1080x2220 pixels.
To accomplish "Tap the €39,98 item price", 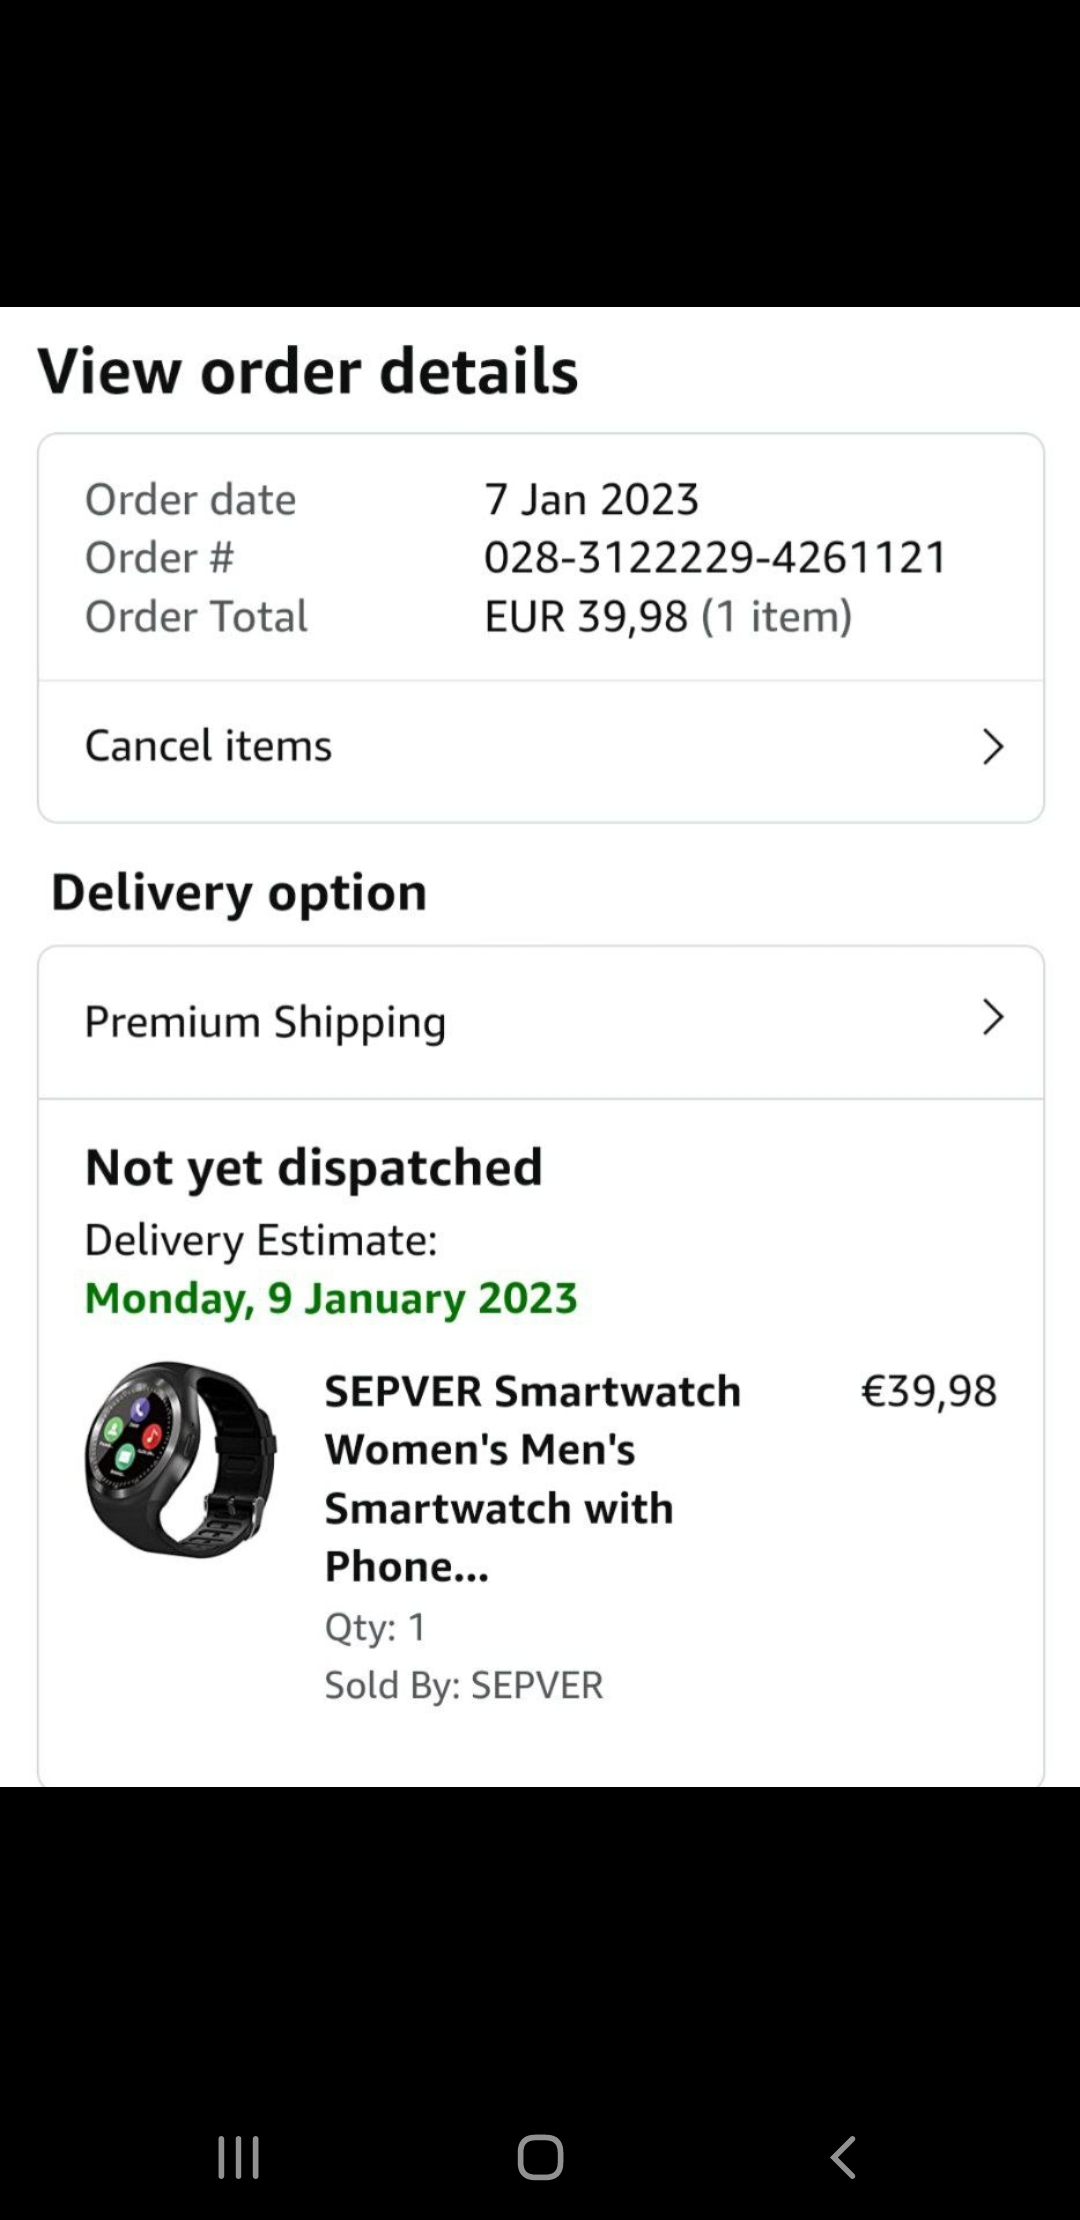I will tap(929, 1391).
